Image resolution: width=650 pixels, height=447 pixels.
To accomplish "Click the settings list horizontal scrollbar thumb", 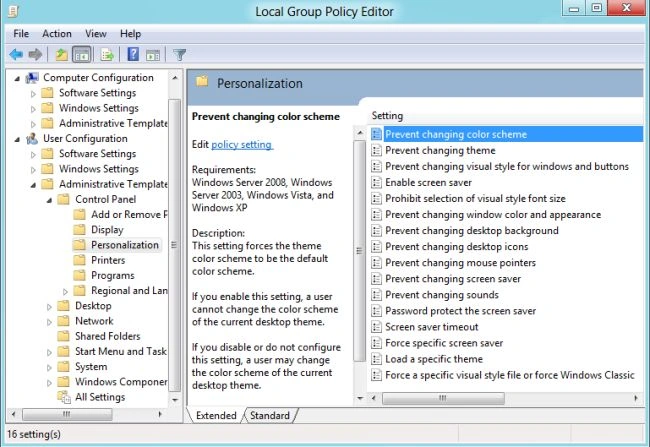I will (x=443, y=398).
